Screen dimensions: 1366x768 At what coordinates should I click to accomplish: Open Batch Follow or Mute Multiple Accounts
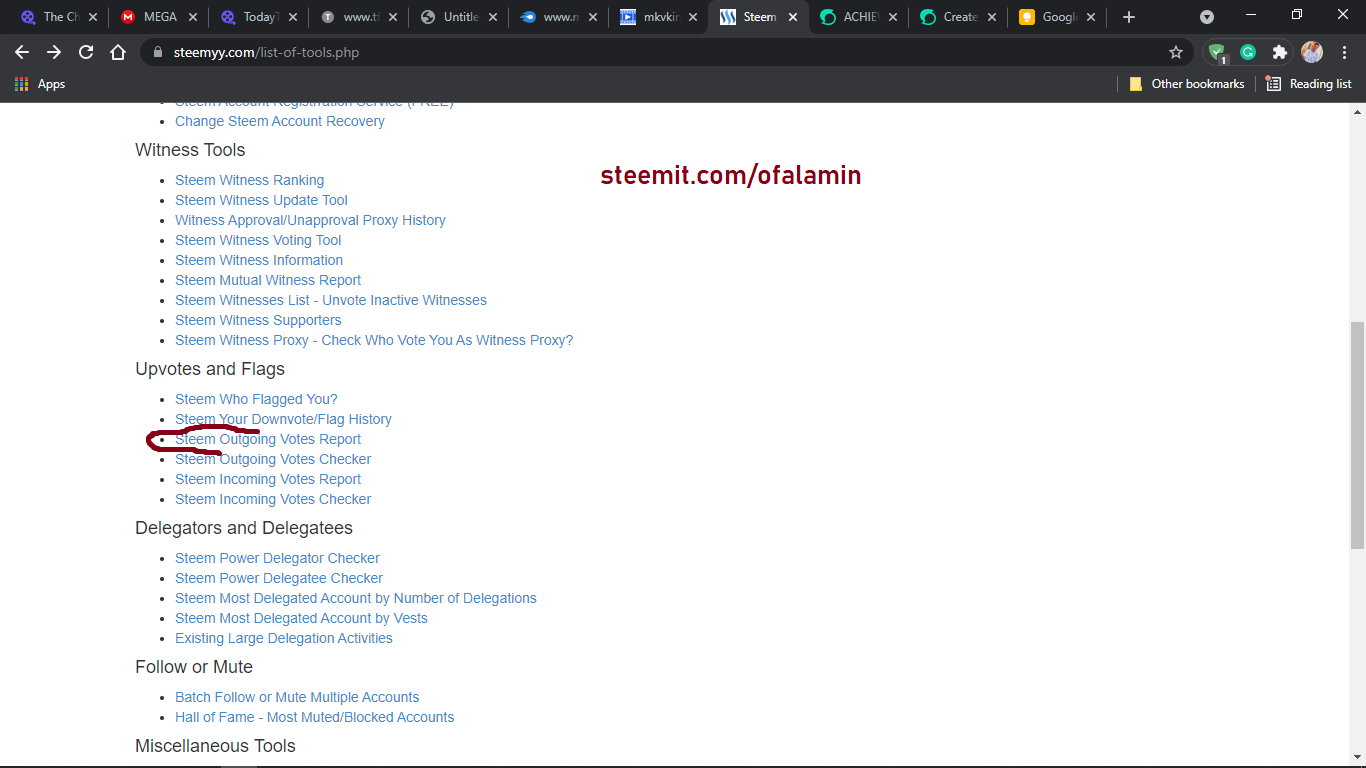[297, 697]
